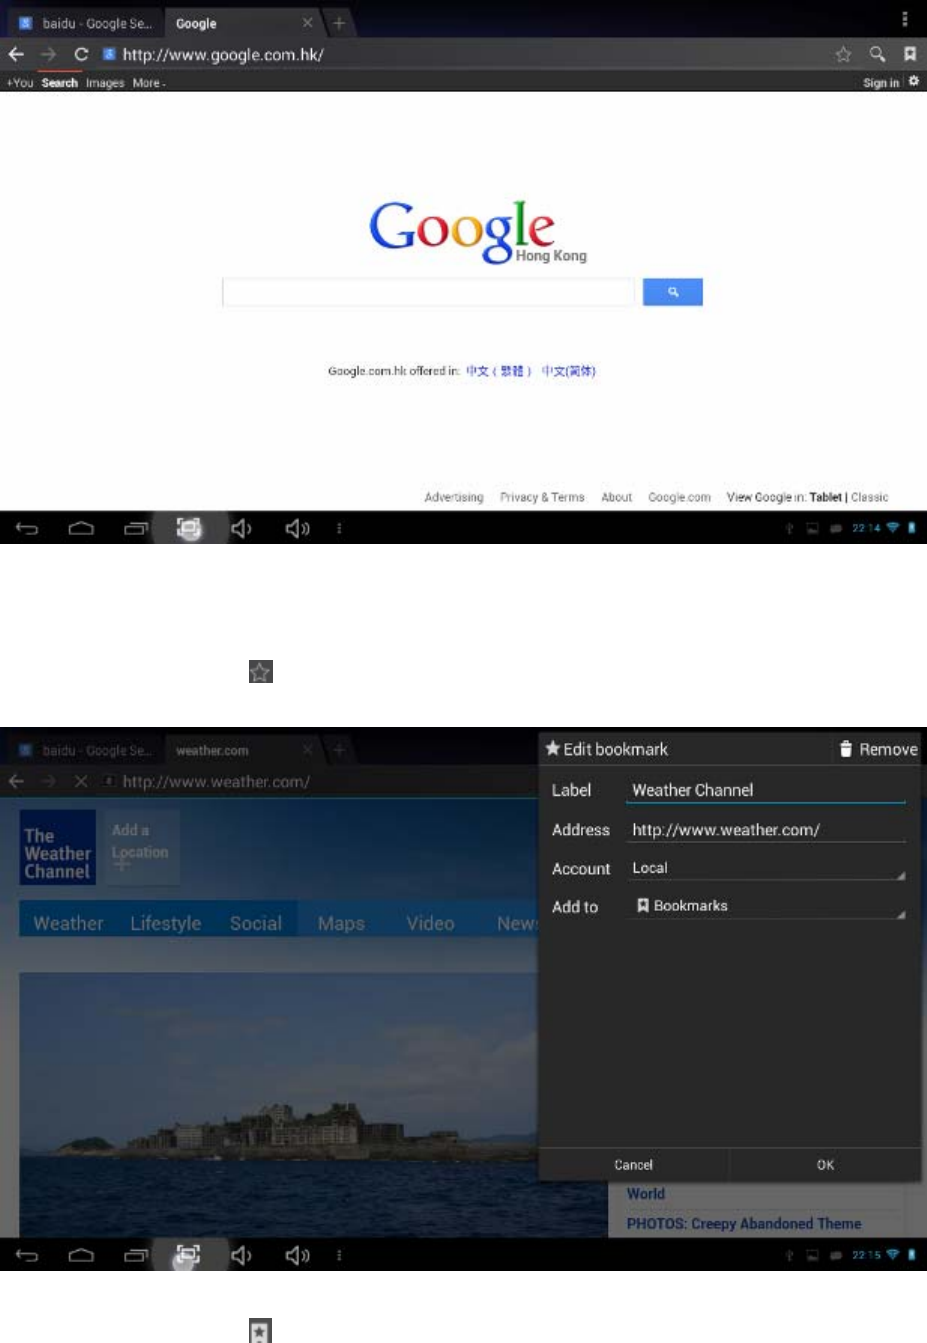927x1343 pixels.
Task: Open the Account dropdown showing Local
Action: [x=766, y=868]
